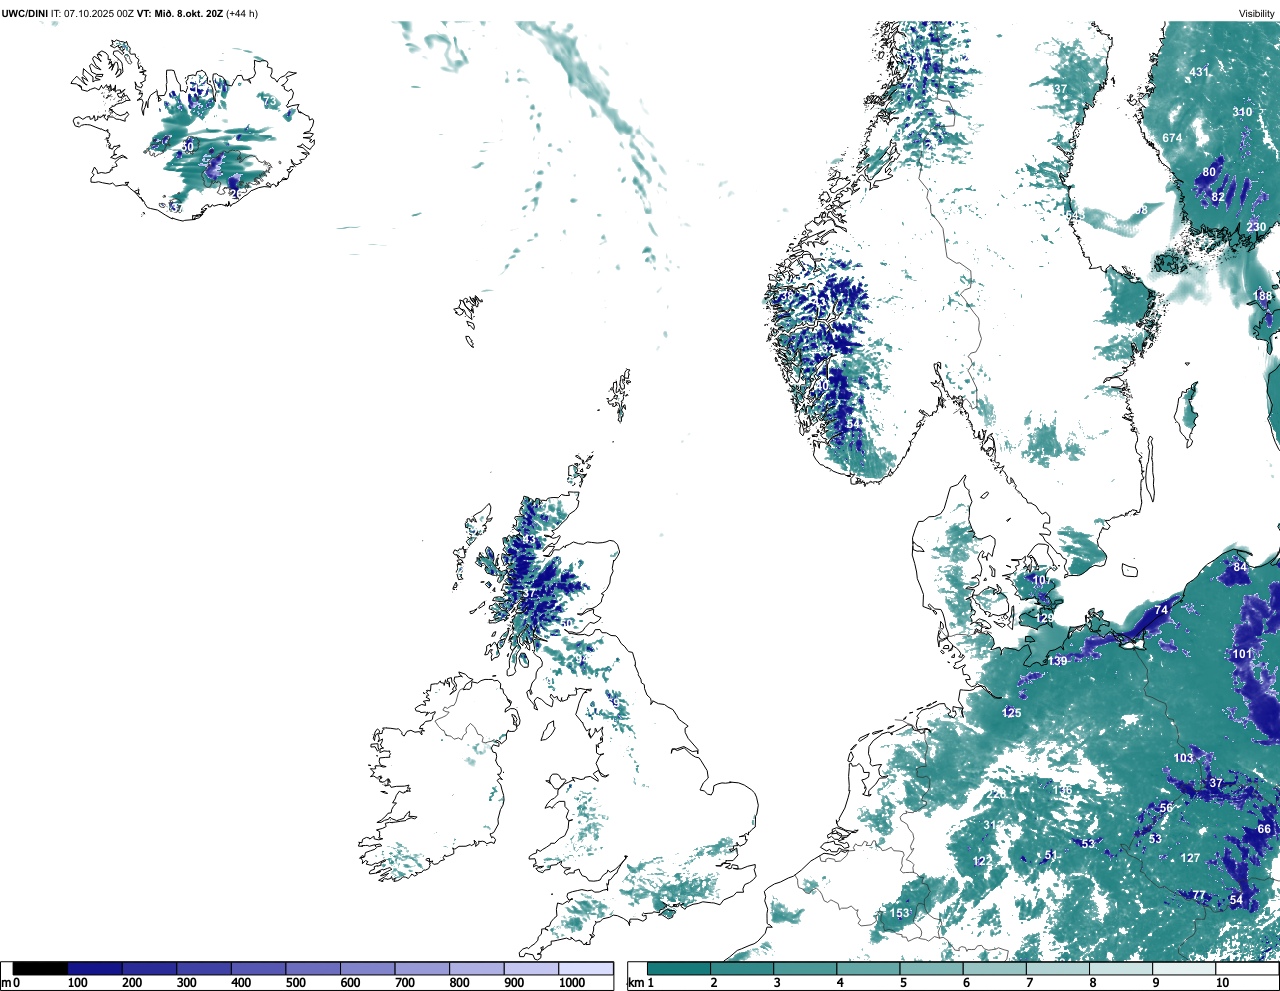Click the '310' visibility value on map
The width and height of the screenshot is (1280, 991).
[x=1242, y=112]
